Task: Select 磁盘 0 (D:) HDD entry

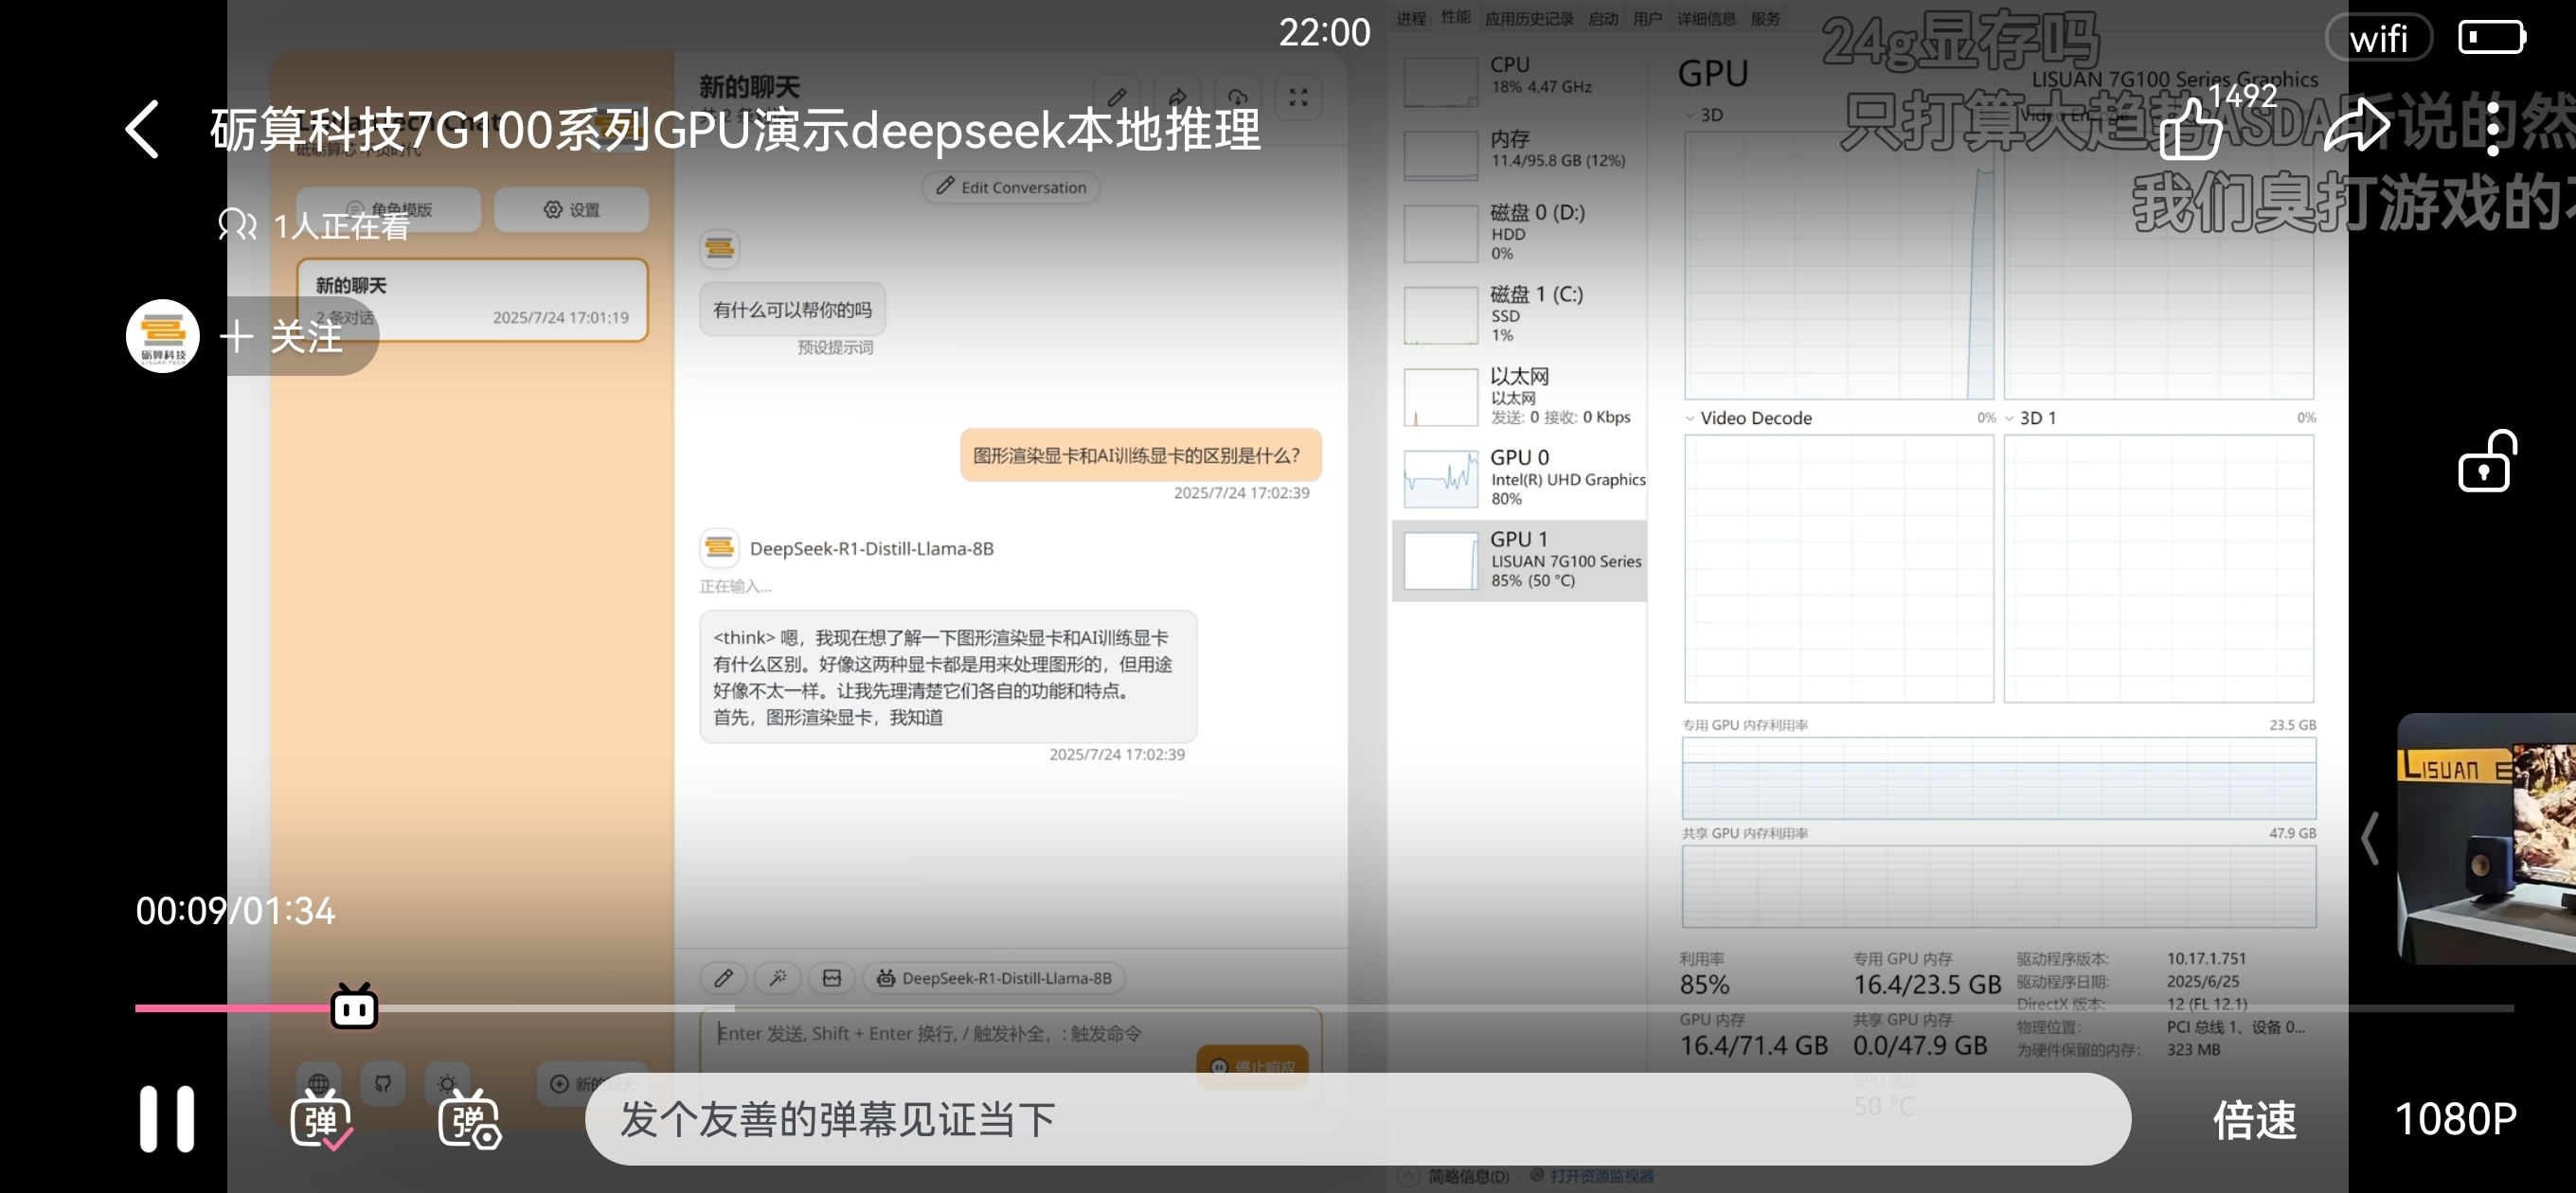Action: pyautogui.click(x=1520, y=232)
